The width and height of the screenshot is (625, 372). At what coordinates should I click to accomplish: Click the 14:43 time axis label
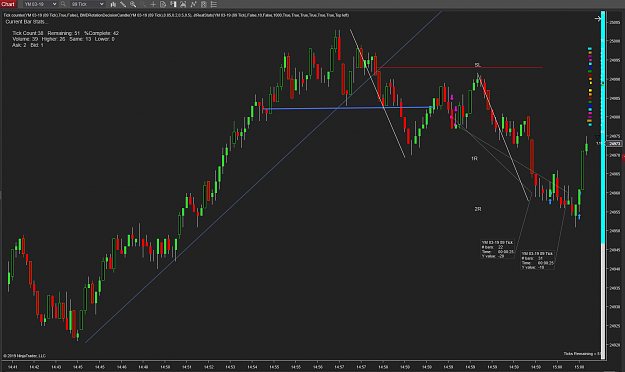point(56,367)
